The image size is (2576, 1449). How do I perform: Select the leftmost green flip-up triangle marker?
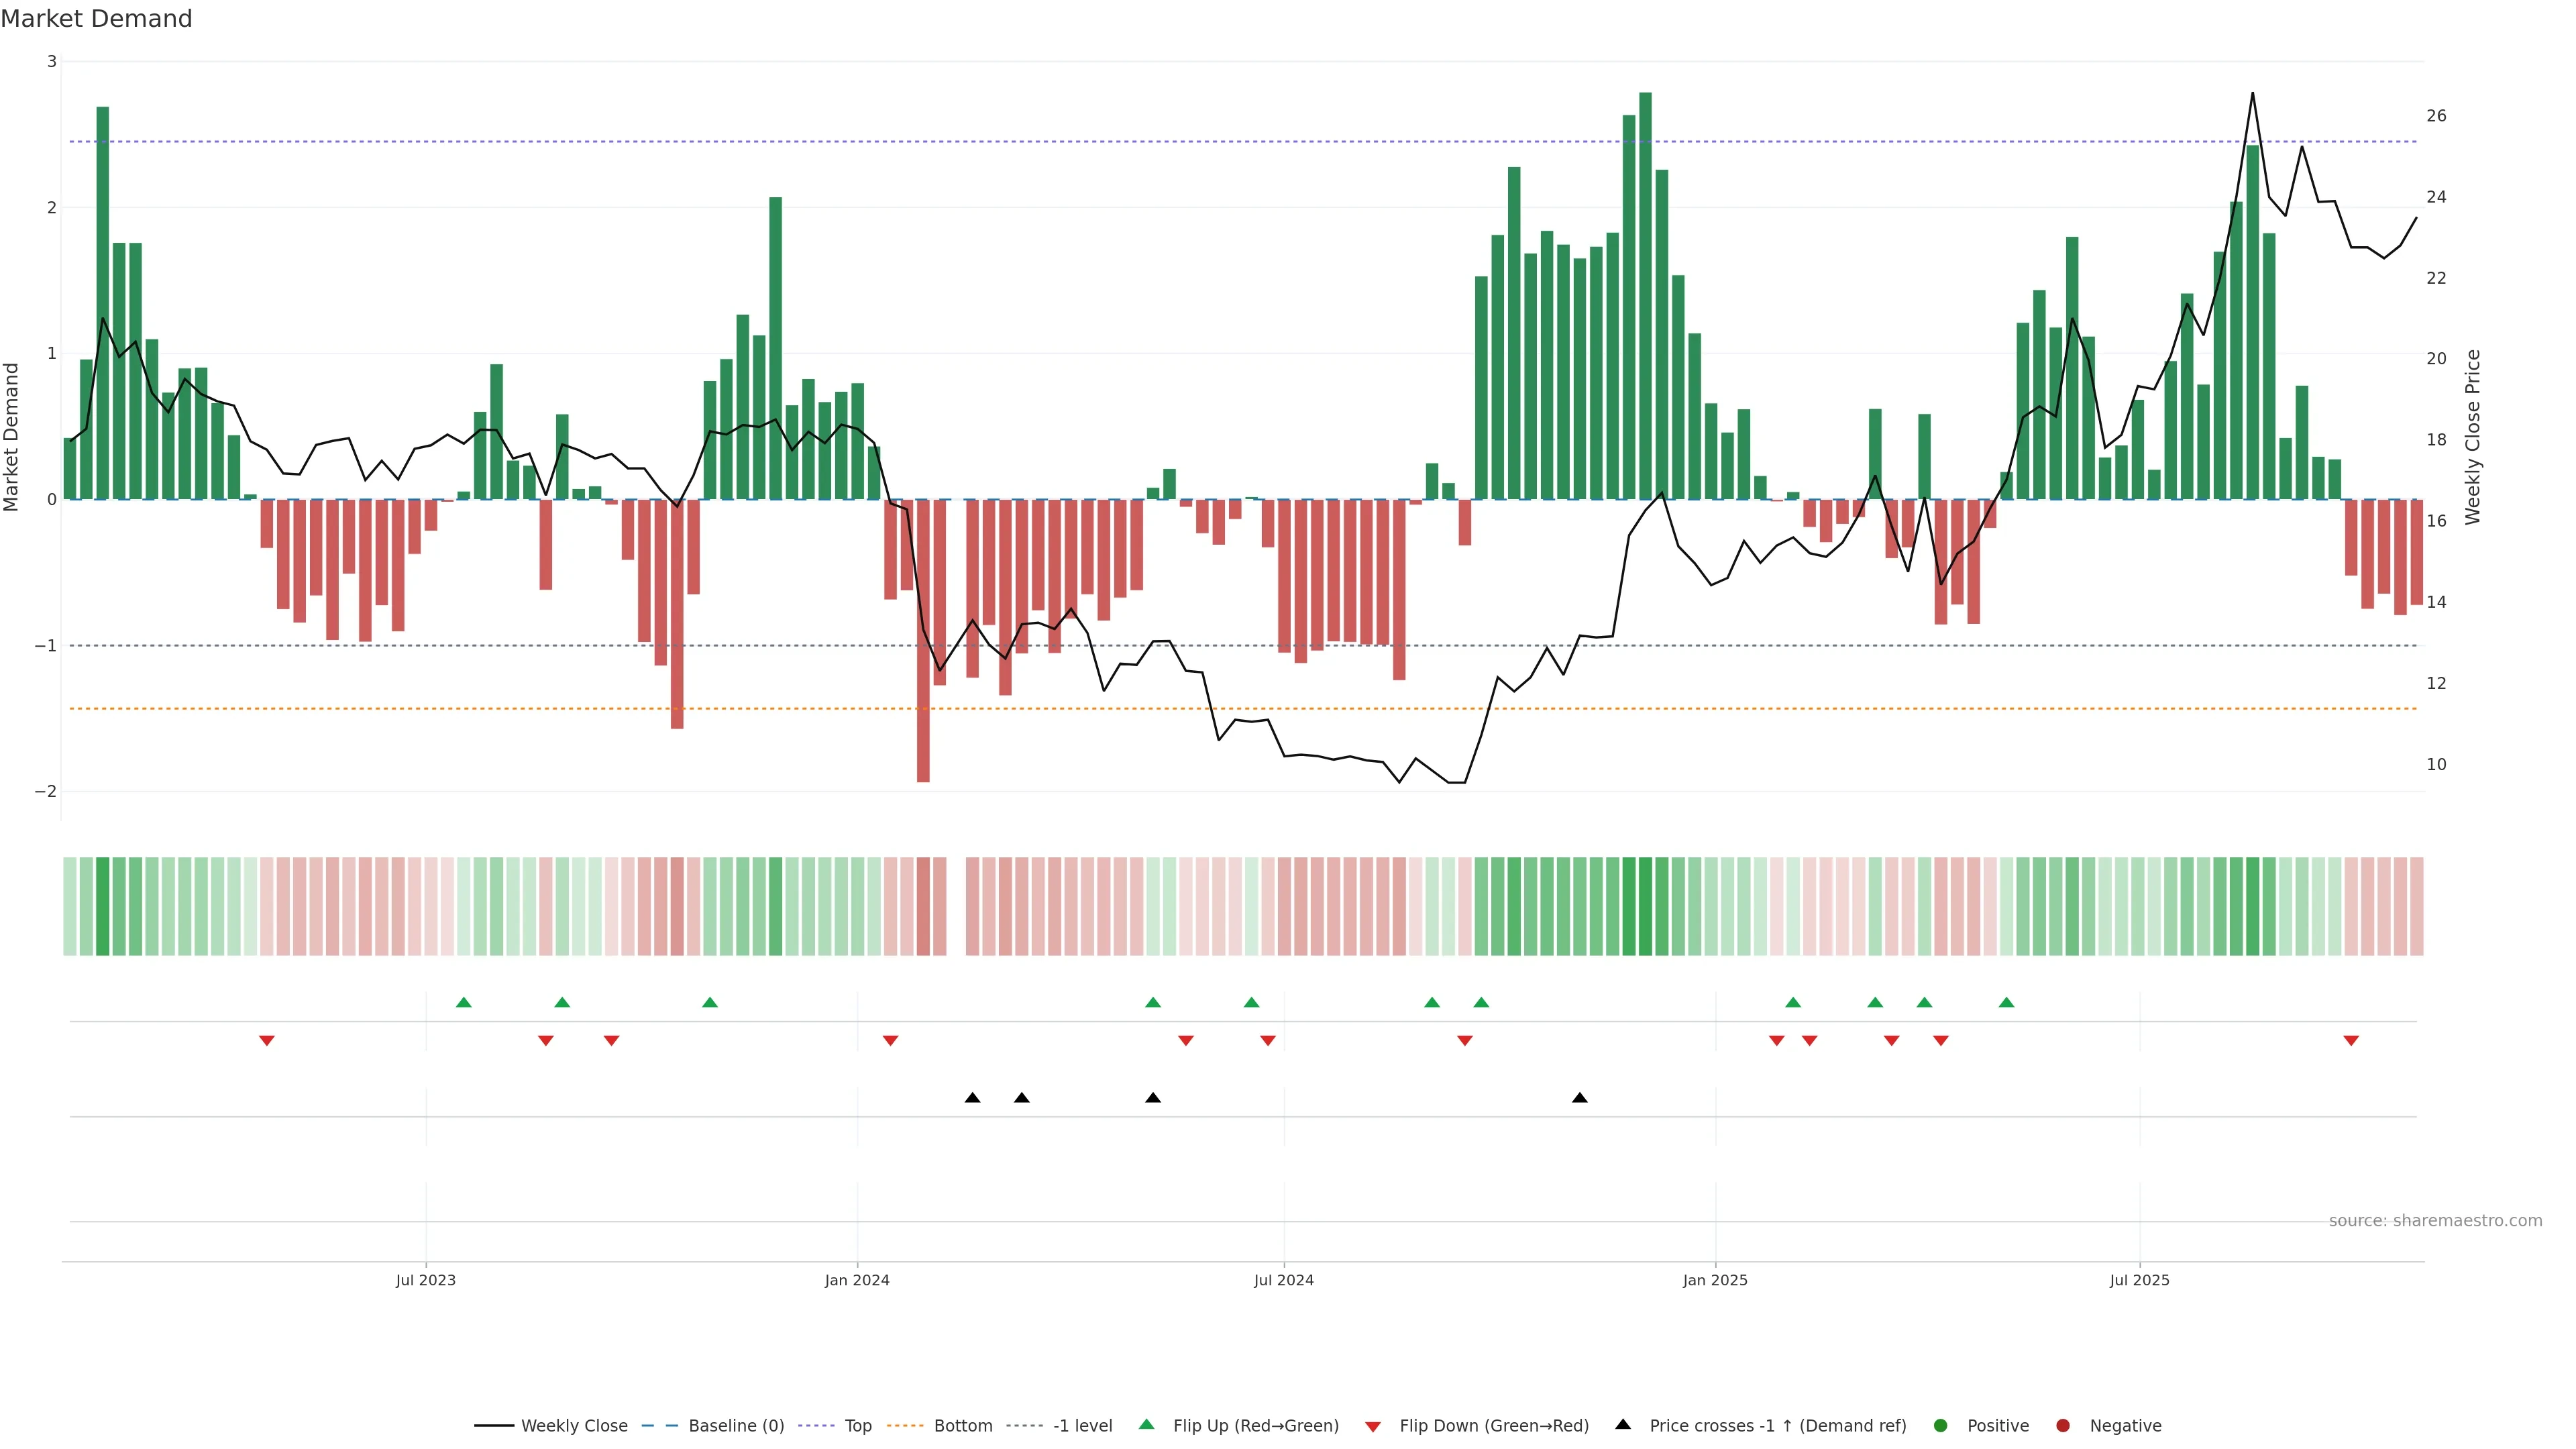point(463,1002)
